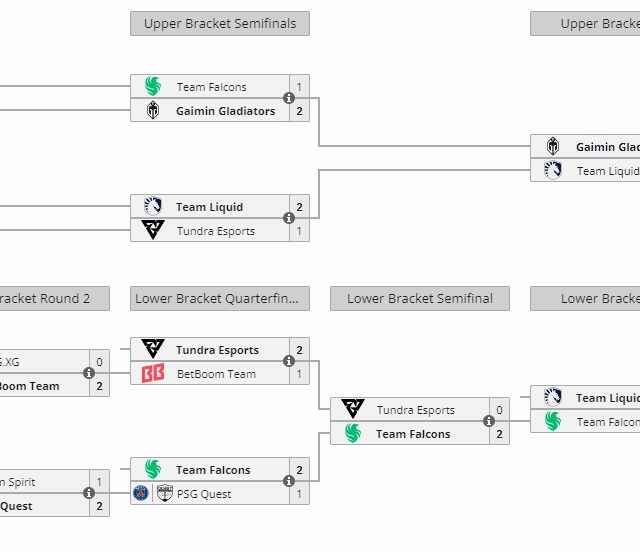Image resolution: width=640 pixels, height=552 pixels.
Task: Click Tundra Esports logo in Lower Bracket Quarterfinal
Action: point(153,350)
